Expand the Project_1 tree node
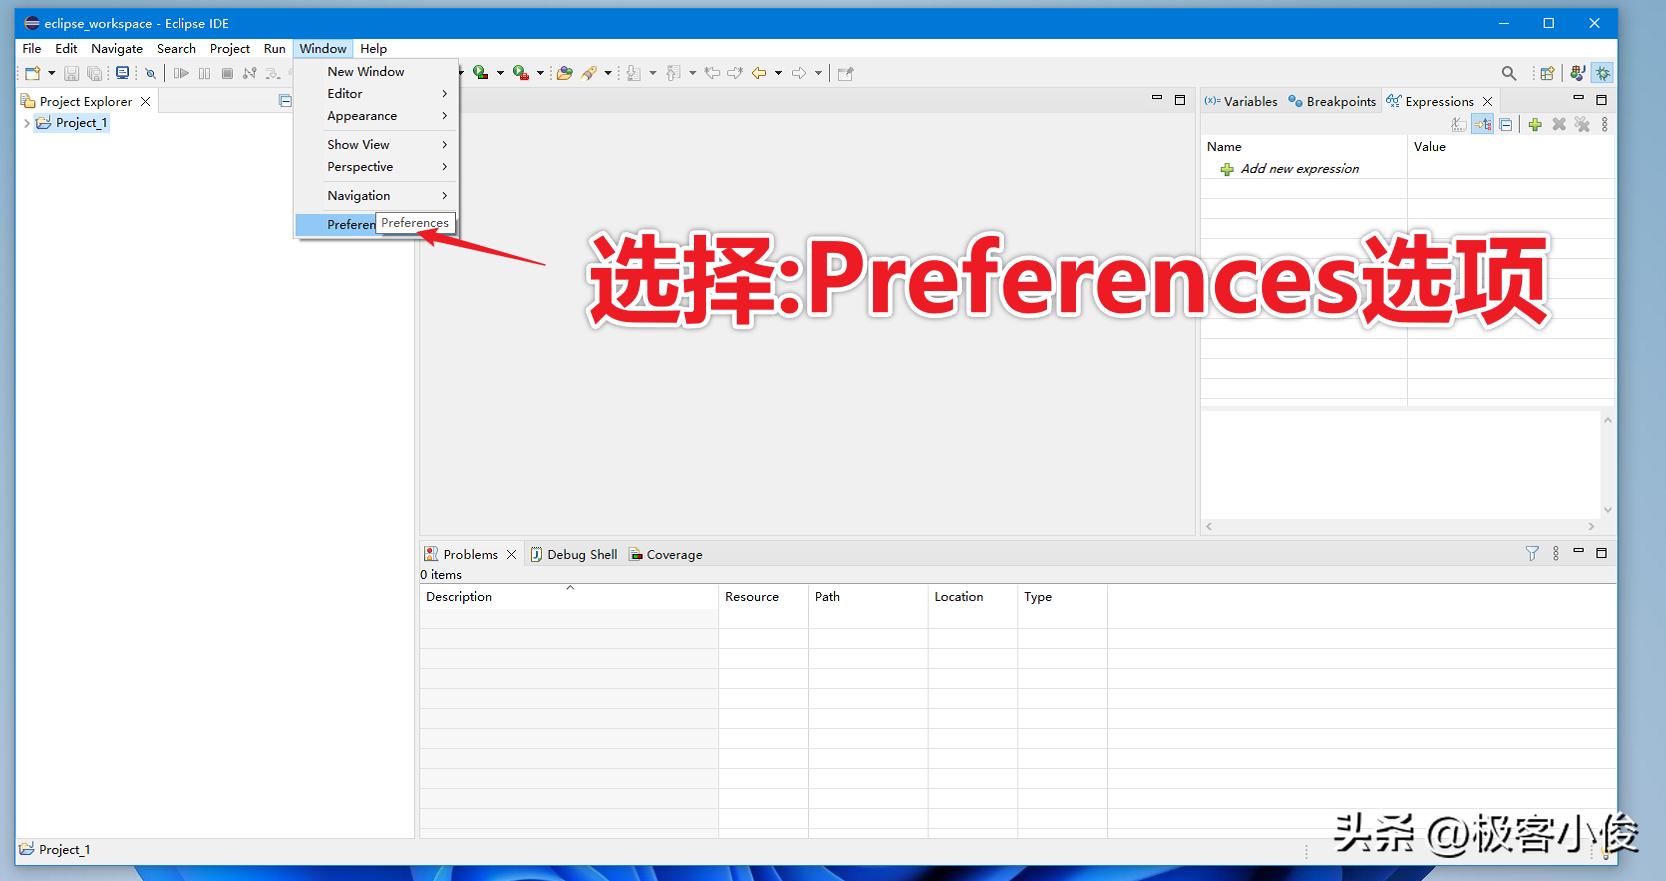Viewport: 1666px width, 881px height. point(26,123)
